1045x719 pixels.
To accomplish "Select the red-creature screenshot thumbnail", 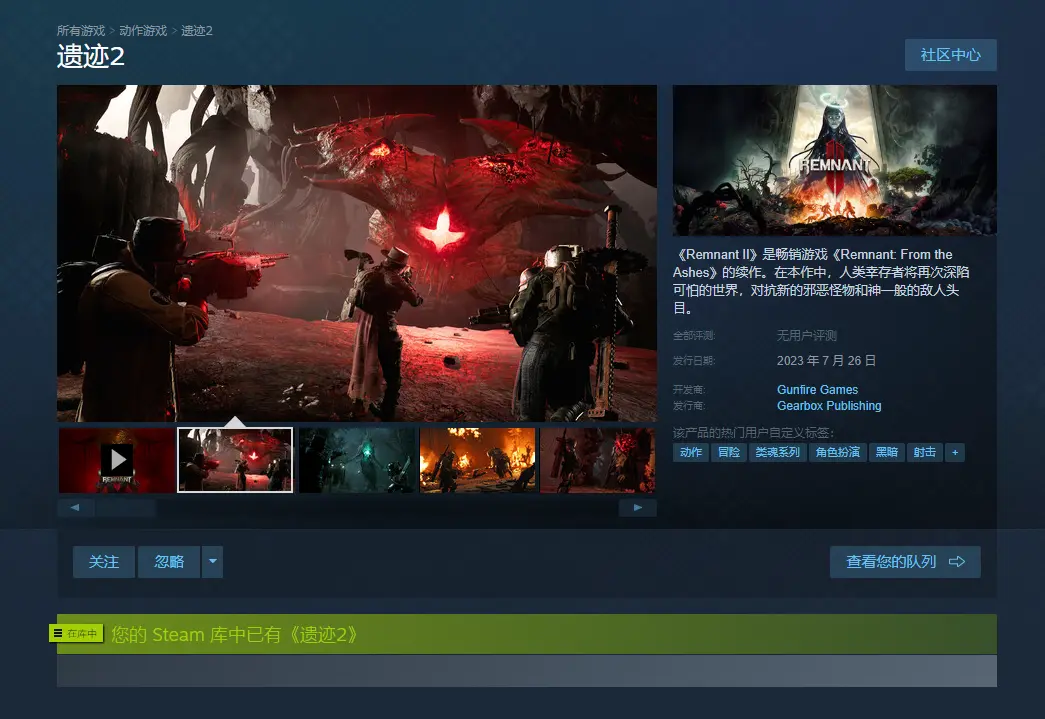I will (235, 460).
